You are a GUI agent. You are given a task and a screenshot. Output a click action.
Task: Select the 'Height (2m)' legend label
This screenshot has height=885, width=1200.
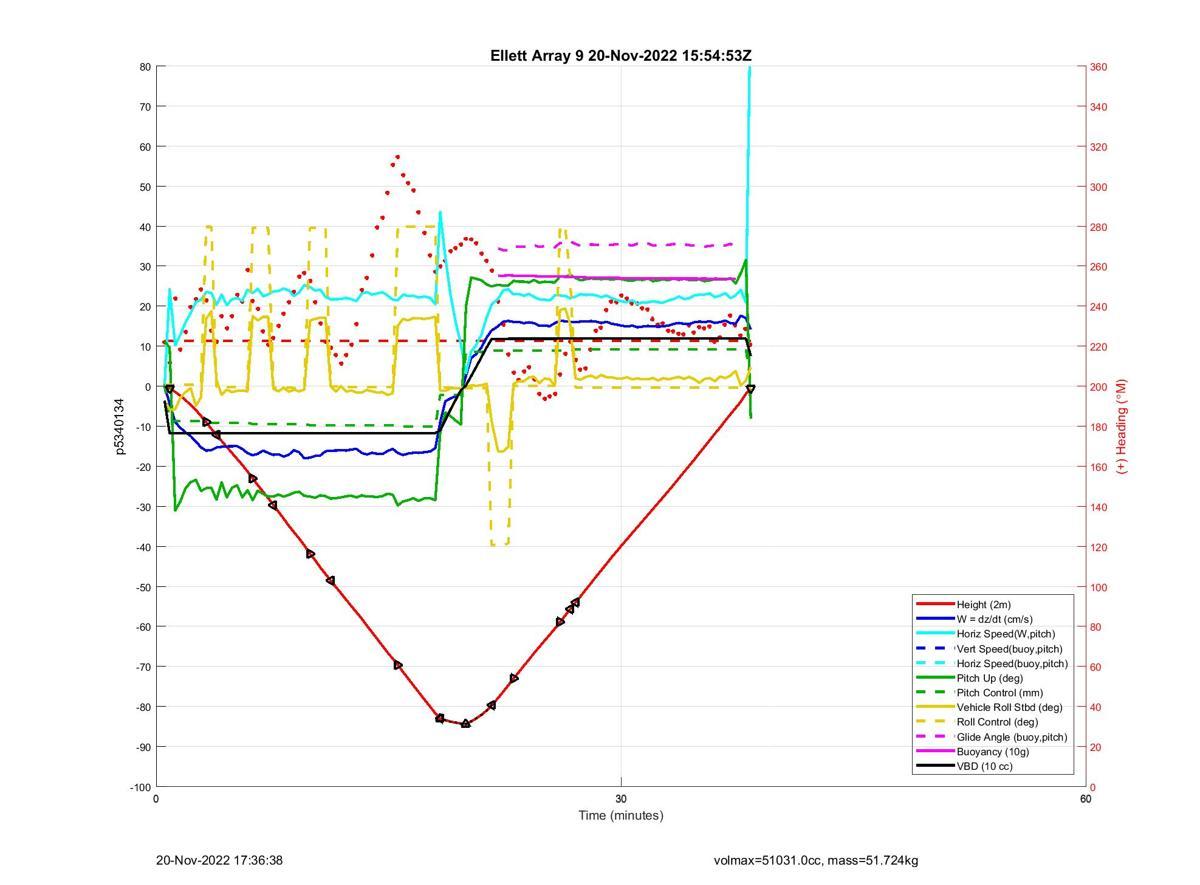pyautogui.click(x=984, y=604)
